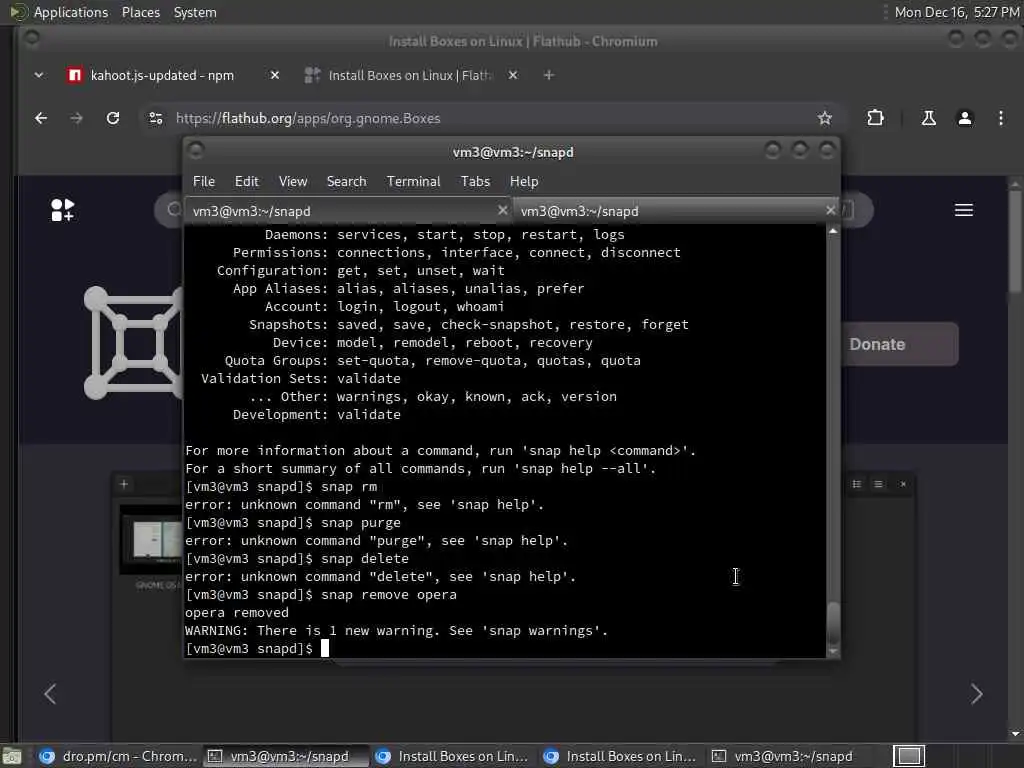Click the Flathub address bar URL
The image size is (1024, 768).
308,118
